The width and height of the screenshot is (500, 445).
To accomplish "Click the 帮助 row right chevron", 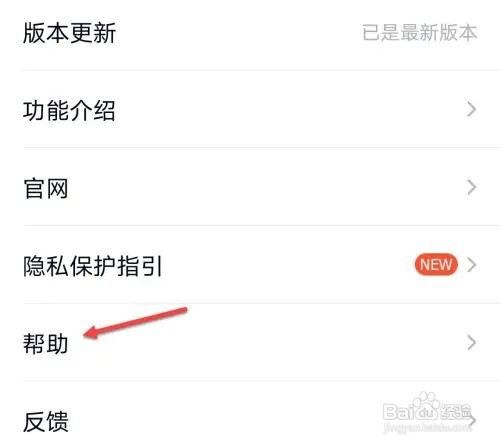I will (471, 343).
